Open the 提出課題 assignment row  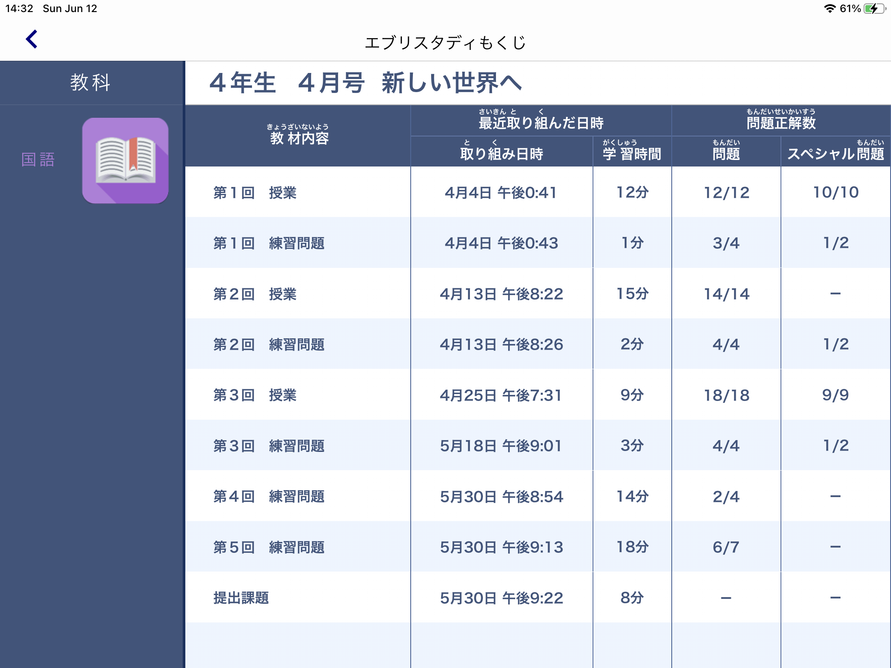241,598
